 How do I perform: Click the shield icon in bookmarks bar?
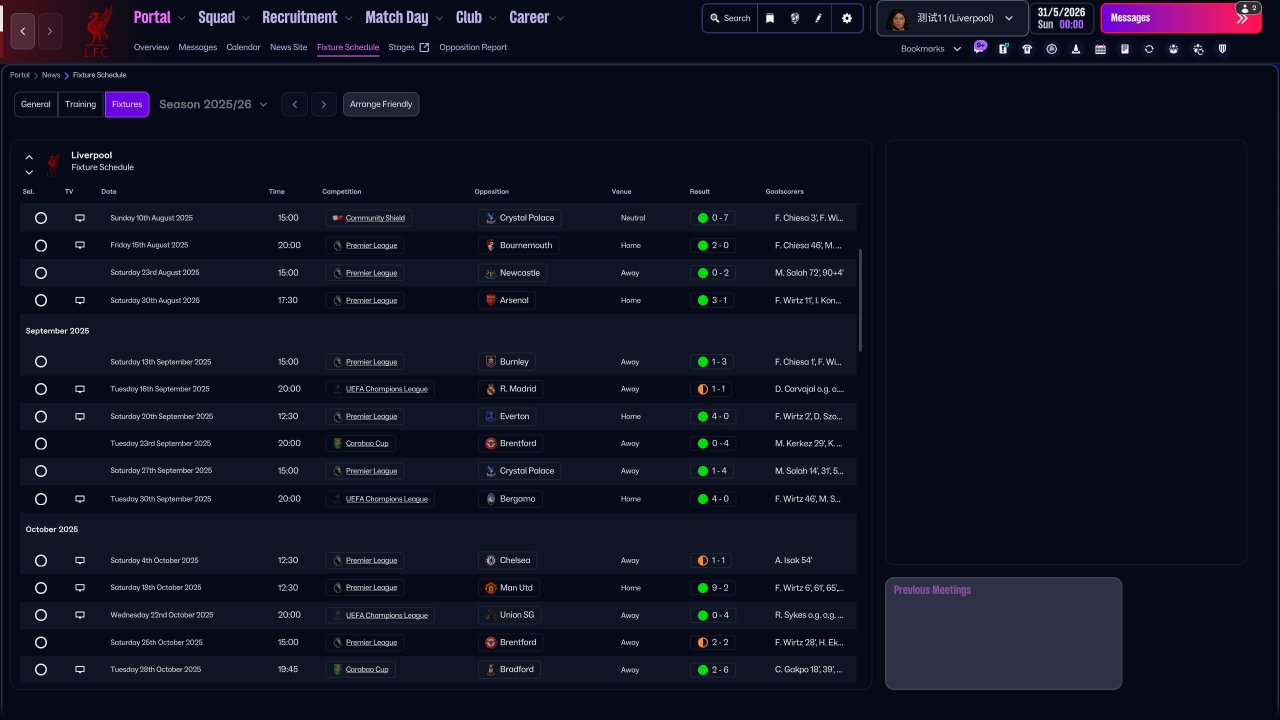coord(1222,49)
